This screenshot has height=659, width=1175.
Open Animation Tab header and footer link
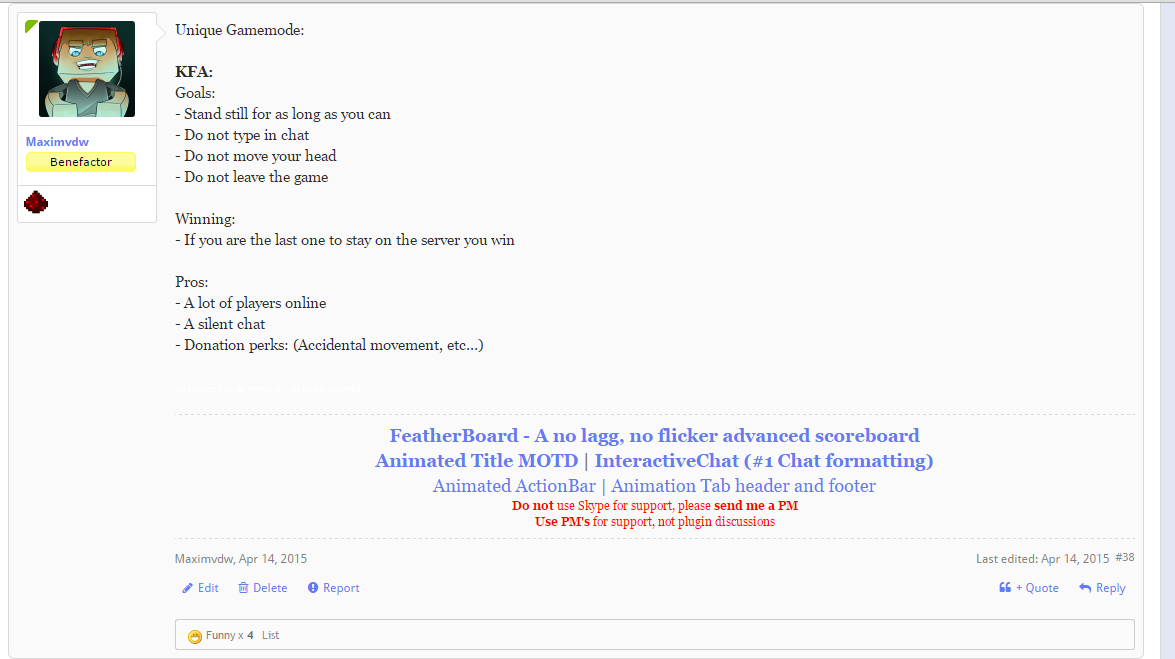tap(743, 486)
